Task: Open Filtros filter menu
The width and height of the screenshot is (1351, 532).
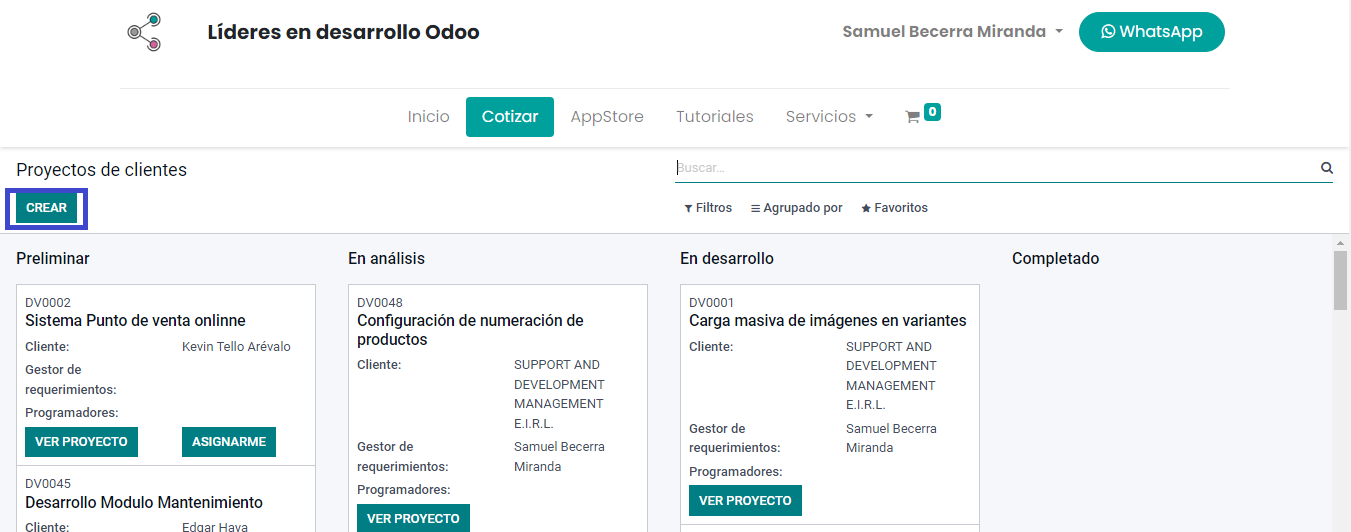Action: tap(708, 208)
